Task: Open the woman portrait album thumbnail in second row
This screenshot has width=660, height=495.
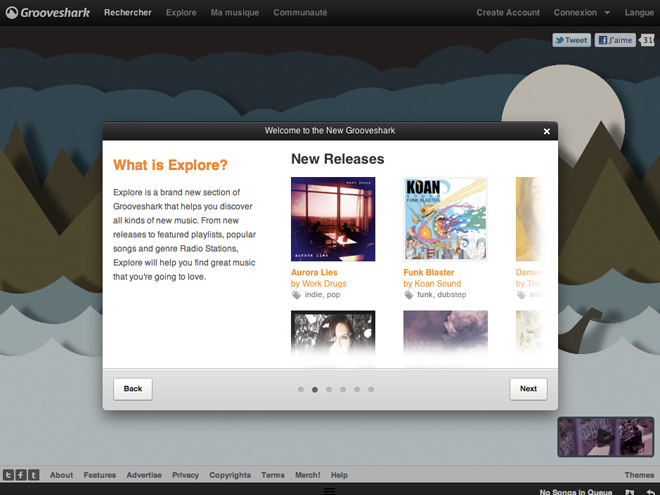Action: [333, 333]
